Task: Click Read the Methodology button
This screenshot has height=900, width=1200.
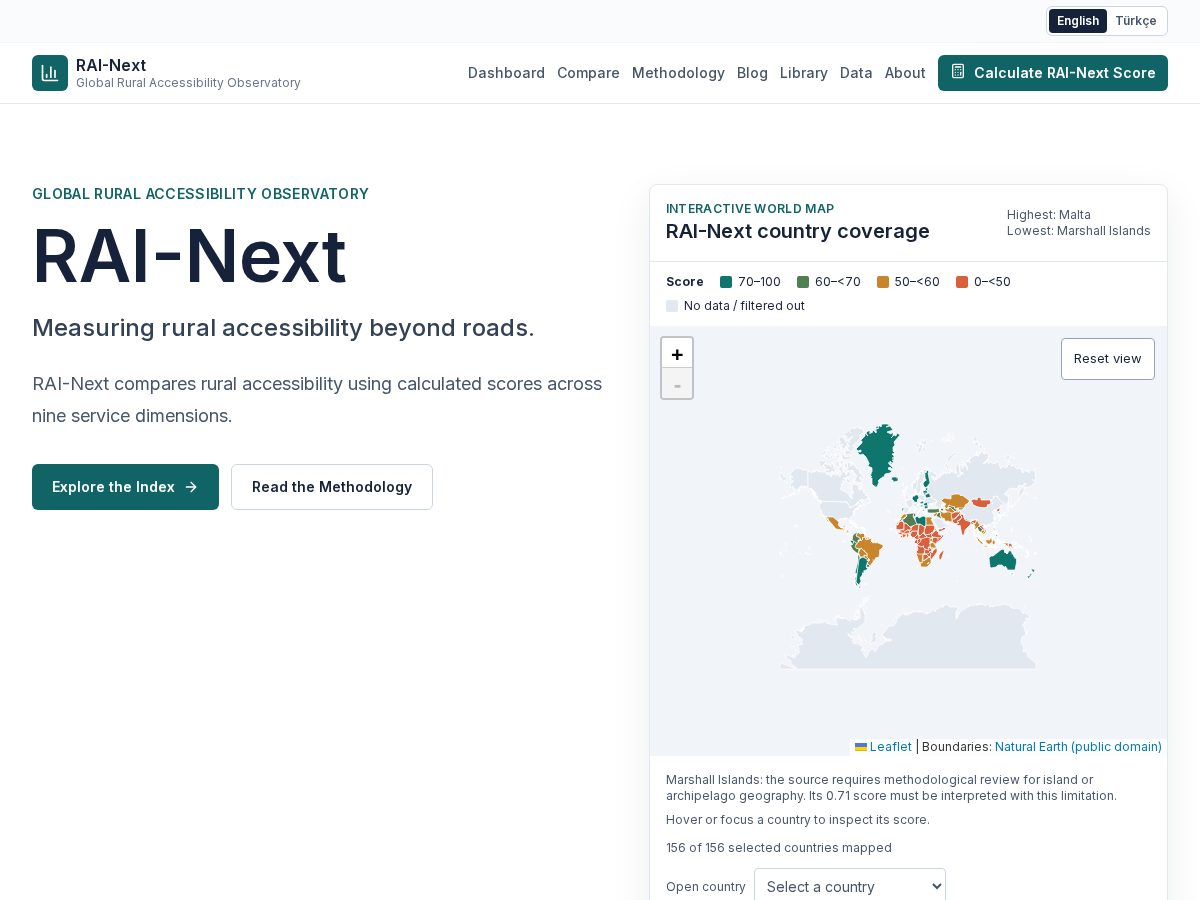Action: click(x=332, y=487)
